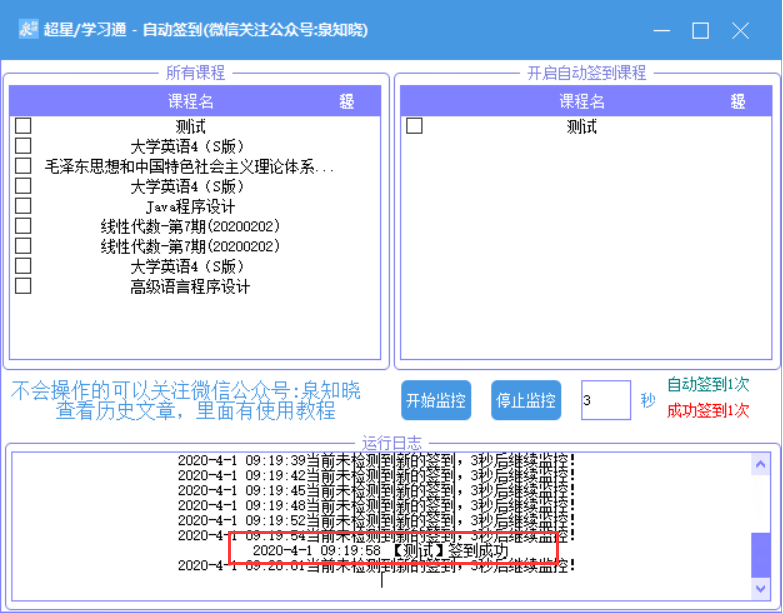
Task: Tick the Java程序设计 course checkbox
Action: click(x=23, y=206)
